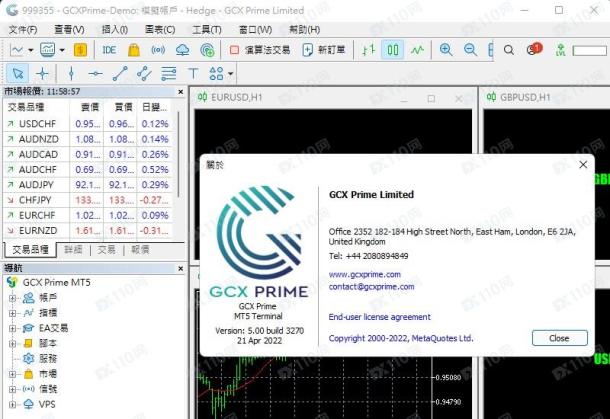Open dropdown arrow beside the profiles monitor icon
Image resolution: width=610 pixels, height=419 pixels.
tap(62, 50)
